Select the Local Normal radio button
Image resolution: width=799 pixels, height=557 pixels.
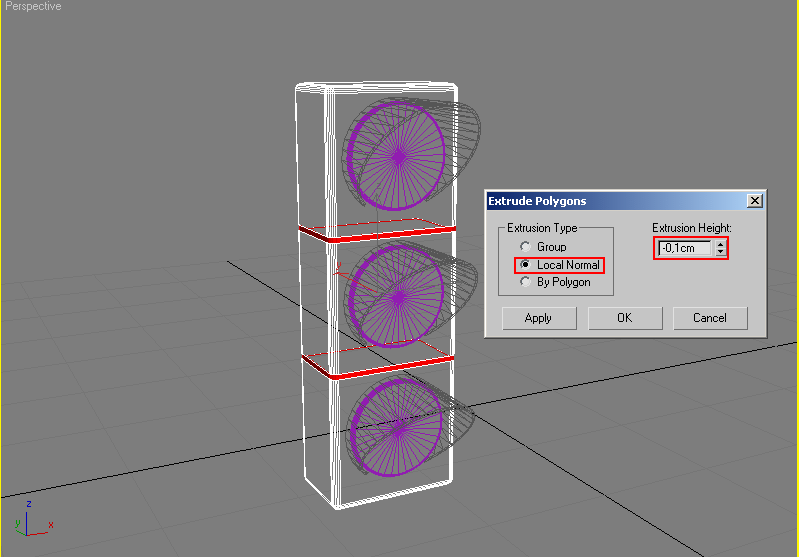(x=525, y=265)
